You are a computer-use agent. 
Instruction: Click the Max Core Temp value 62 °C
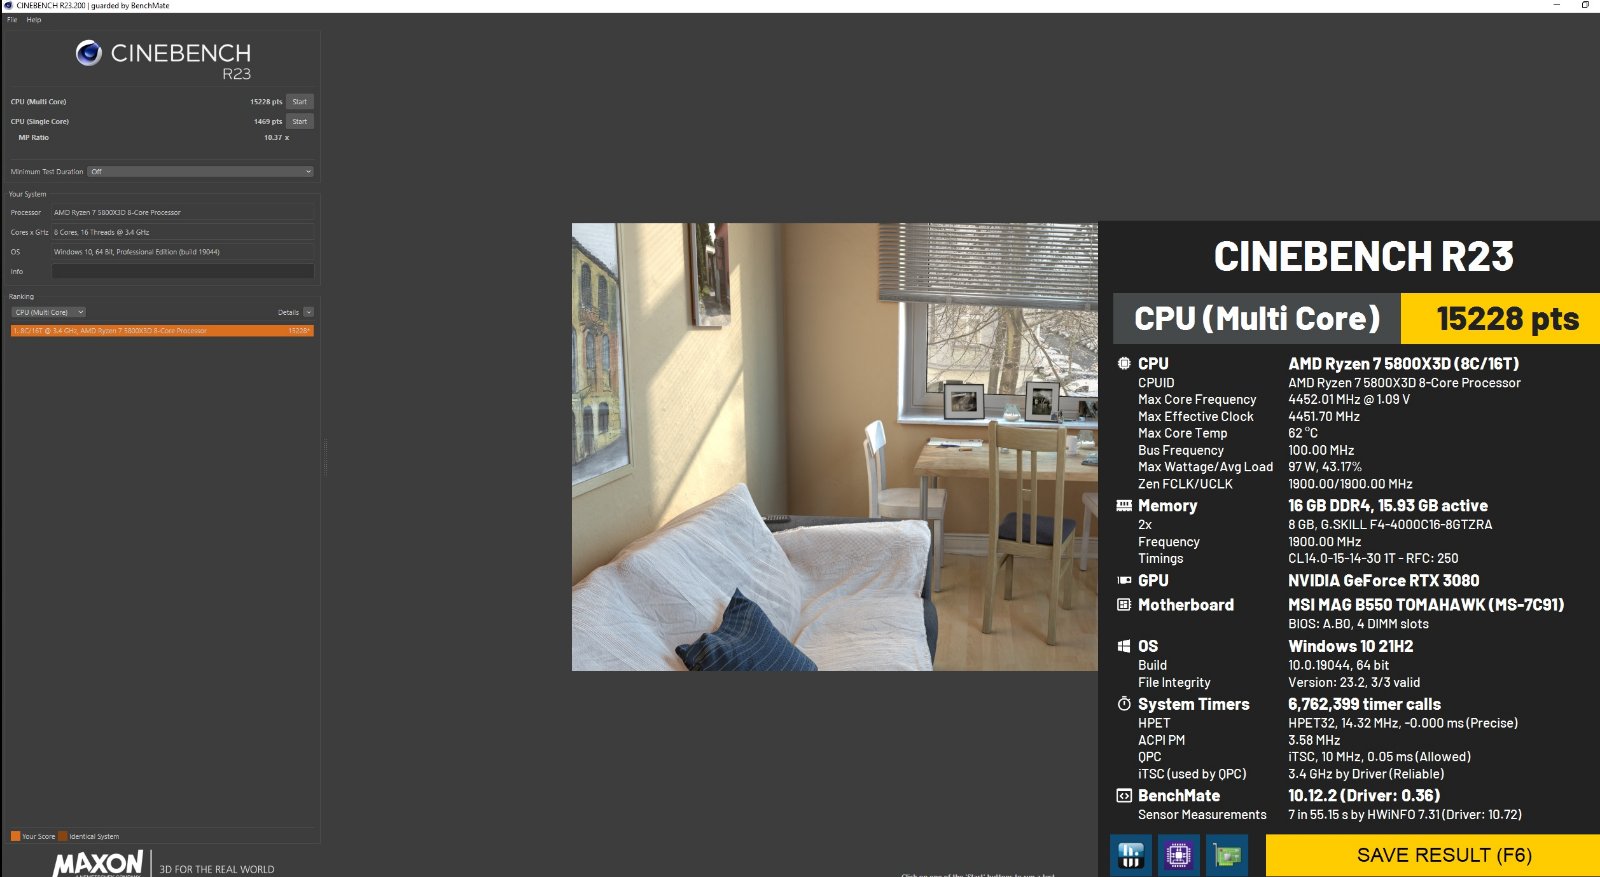click(1303, 434)
